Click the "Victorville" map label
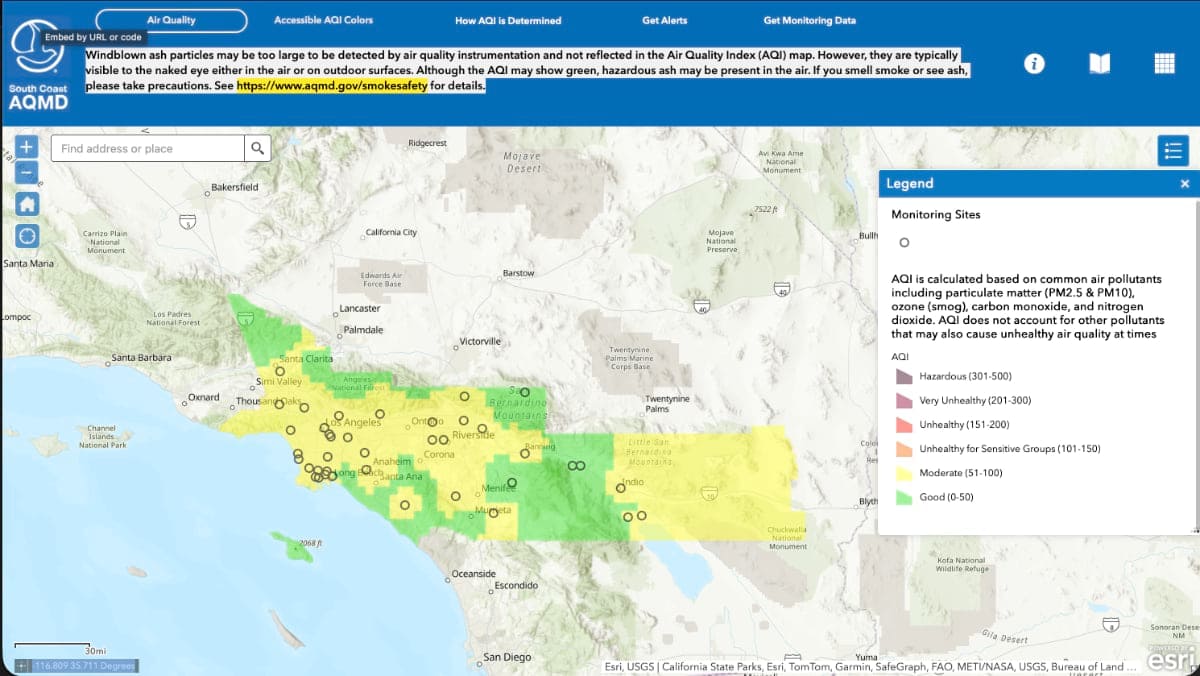This screenshot has height=676, width=1200. (480, 342)
